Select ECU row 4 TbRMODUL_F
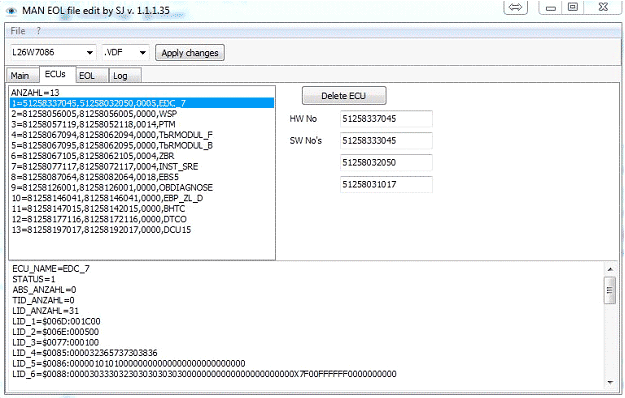Viewport: 625px width, 398px height. pos(142,135)
